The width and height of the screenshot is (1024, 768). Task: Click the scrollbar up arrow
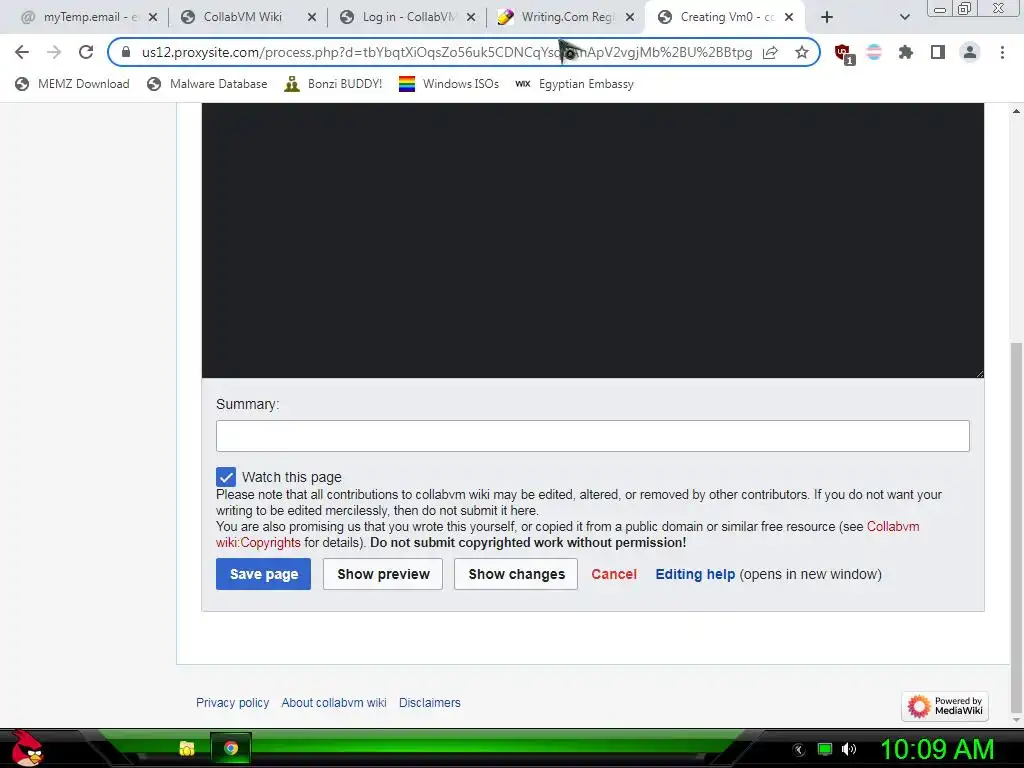point(1016,112)
